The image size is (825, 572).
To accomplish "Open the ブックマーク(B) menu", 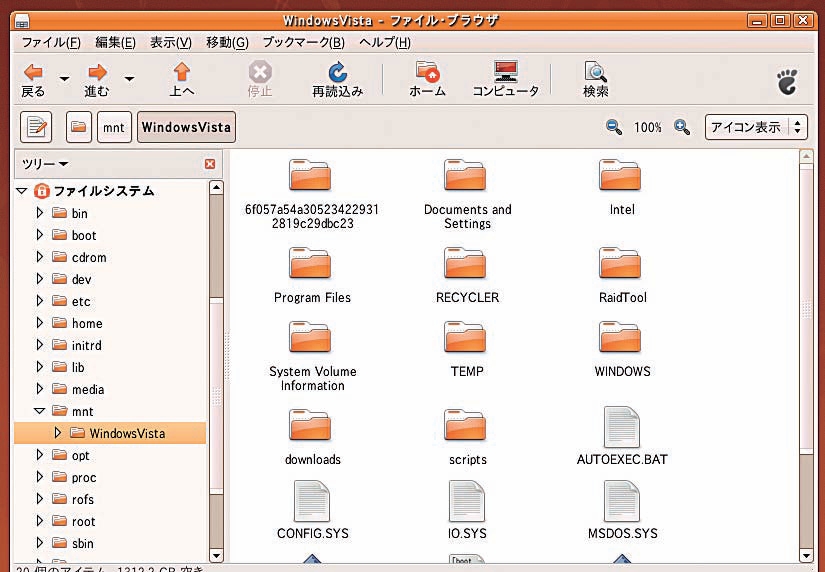I will (304, 43).
